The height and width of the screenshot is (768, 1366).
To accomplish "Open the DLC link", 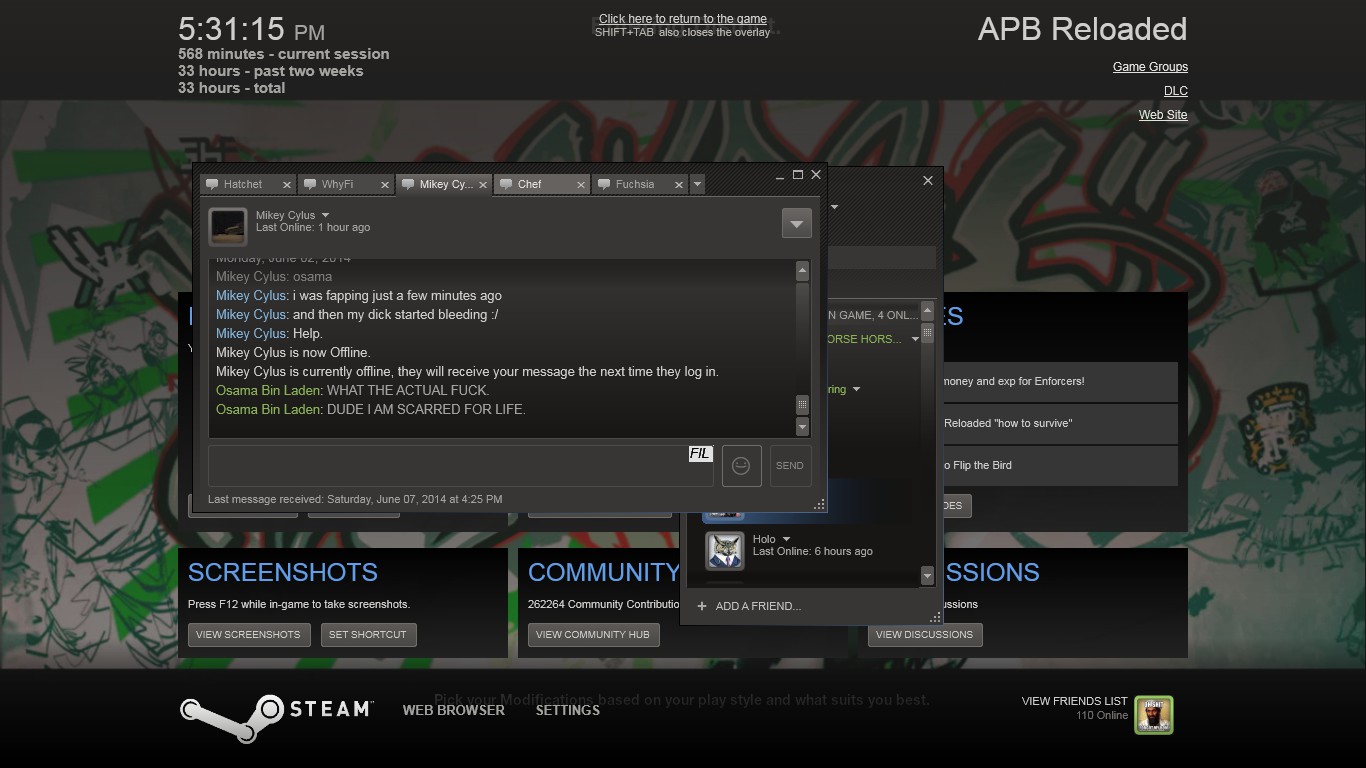I will pos(1176,91).
